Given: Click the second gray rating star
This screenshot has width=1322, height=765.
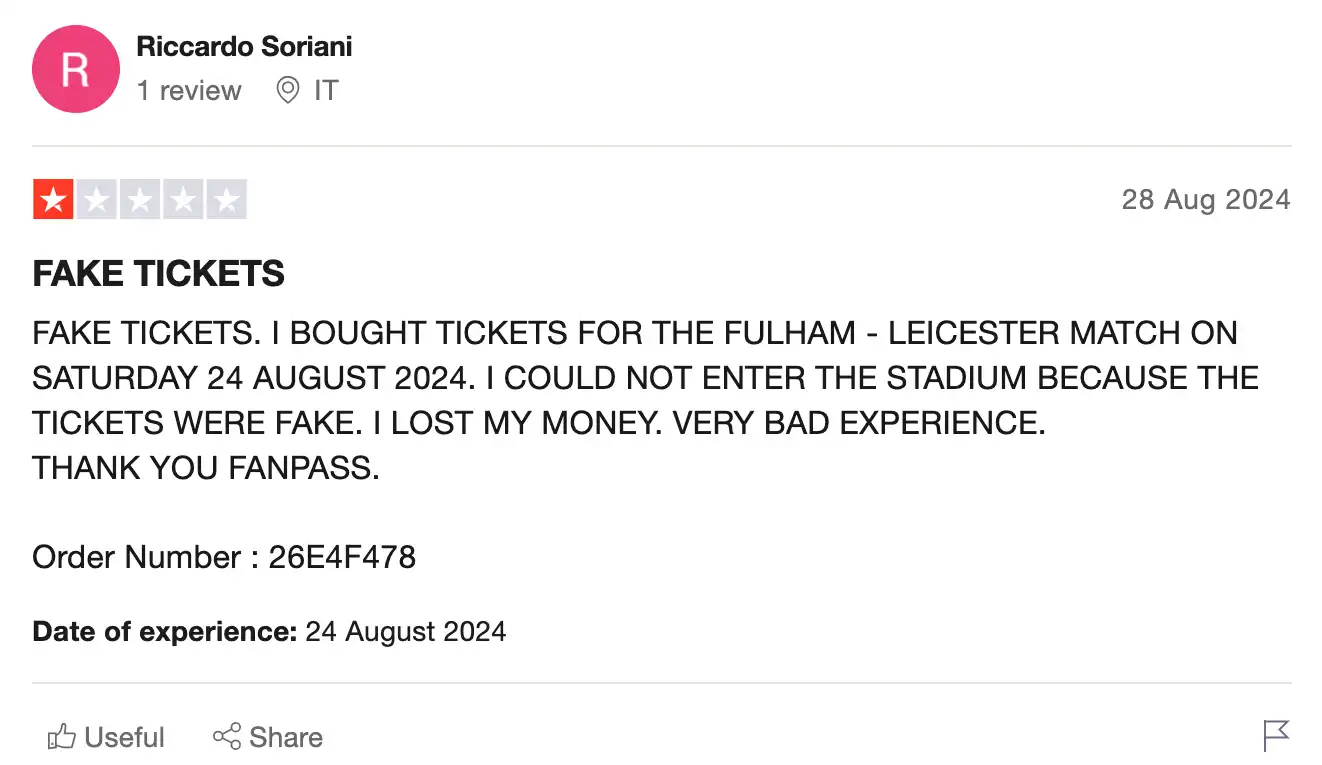Looking at the screenshot, I should pos(97,200).
